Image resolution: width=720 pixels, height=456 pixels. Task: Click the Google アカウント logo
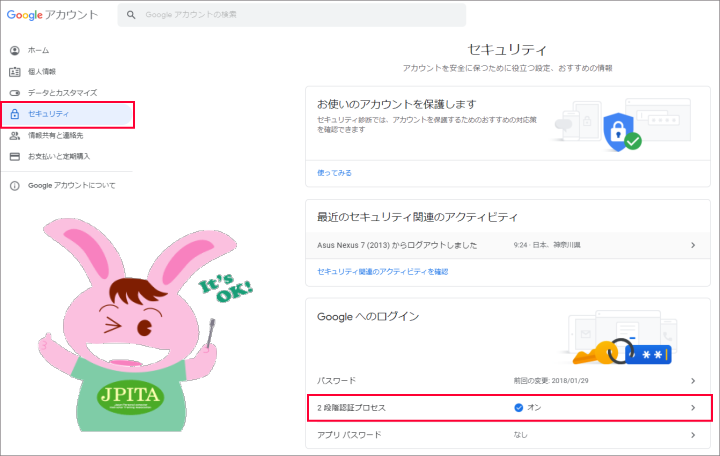click(x=52, y=15)
